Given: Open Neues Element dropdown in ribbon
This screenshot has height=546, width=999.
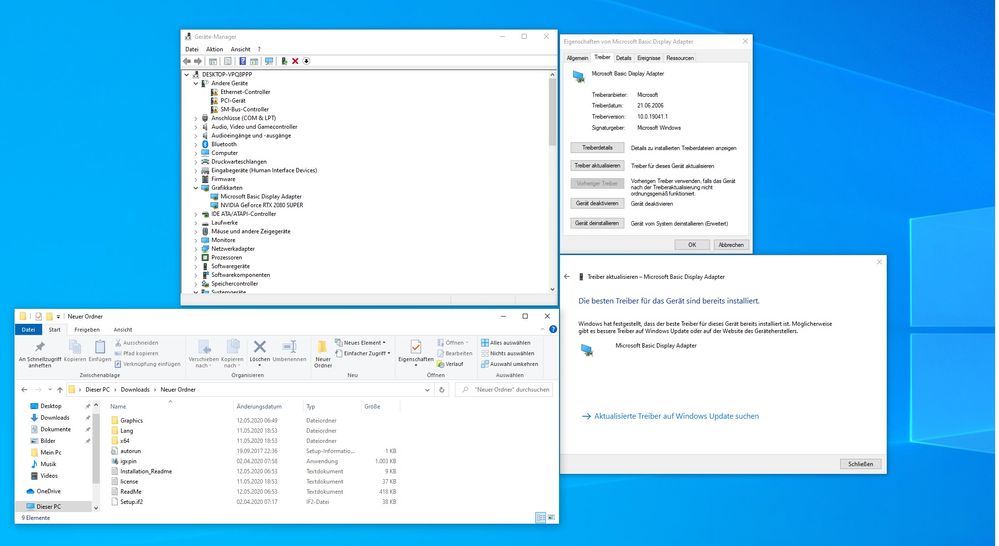Looking at the screenshot, I should tap(361, 343).
